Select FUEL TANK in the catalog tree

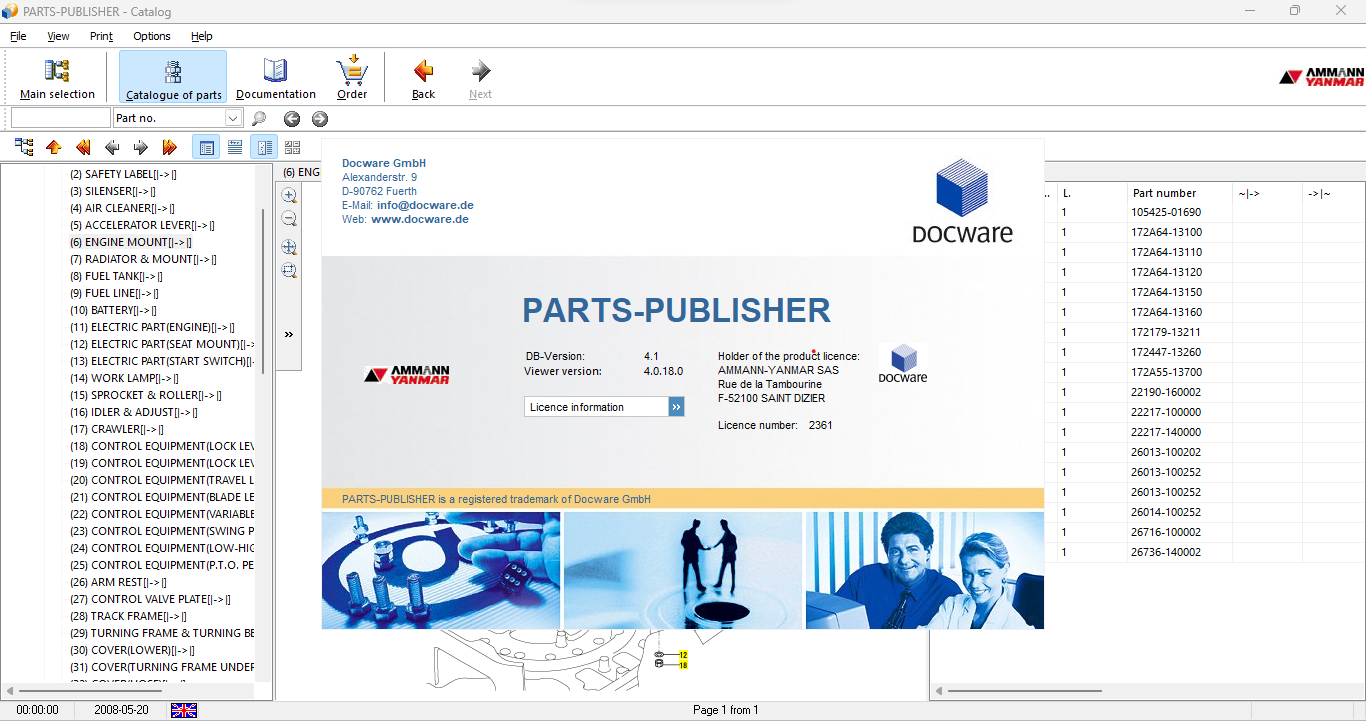[116, 276]
